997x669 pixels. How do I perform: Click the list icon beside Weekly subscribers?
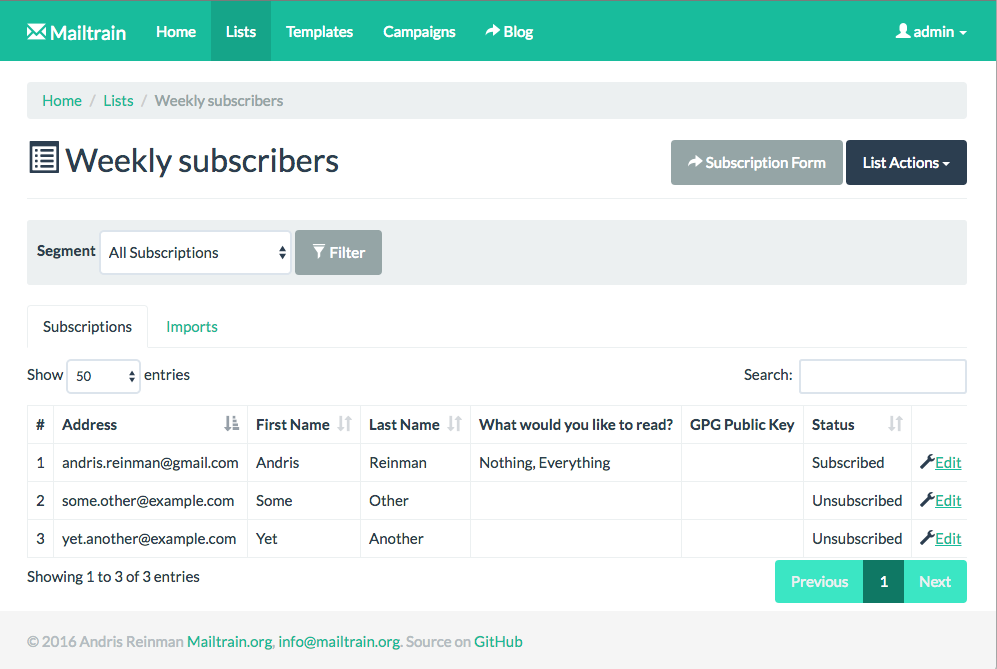44,159
